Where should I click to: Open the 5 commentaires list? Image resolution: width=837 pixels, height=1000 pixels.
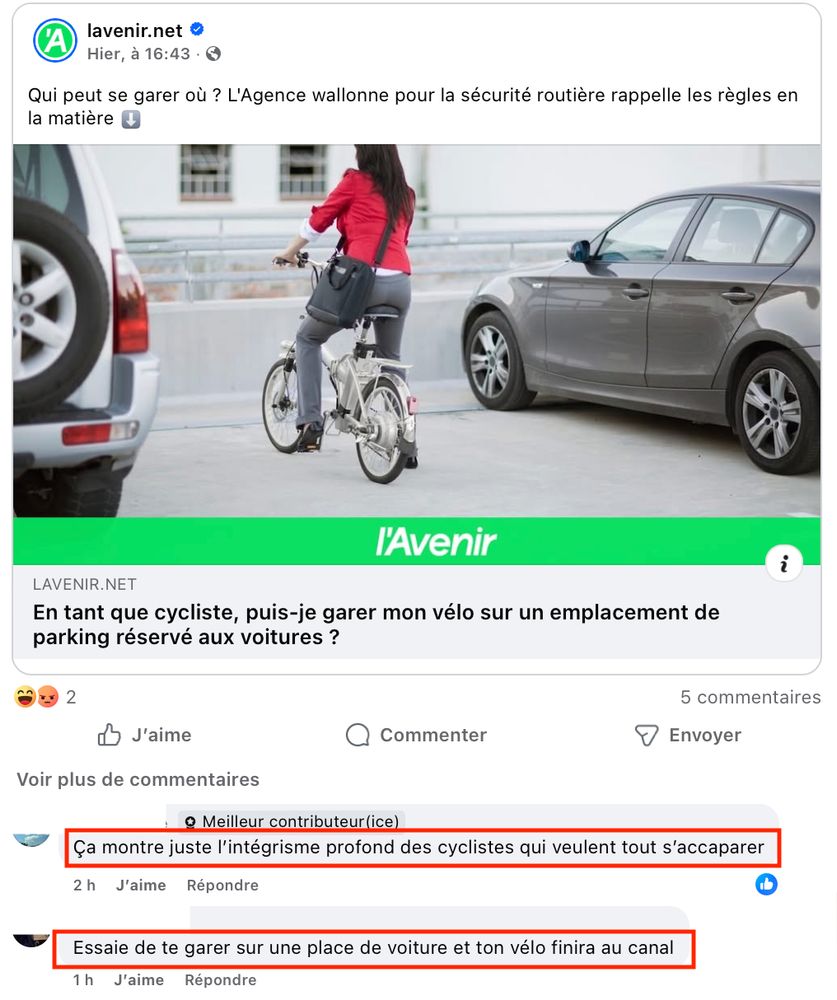[750, 697]
